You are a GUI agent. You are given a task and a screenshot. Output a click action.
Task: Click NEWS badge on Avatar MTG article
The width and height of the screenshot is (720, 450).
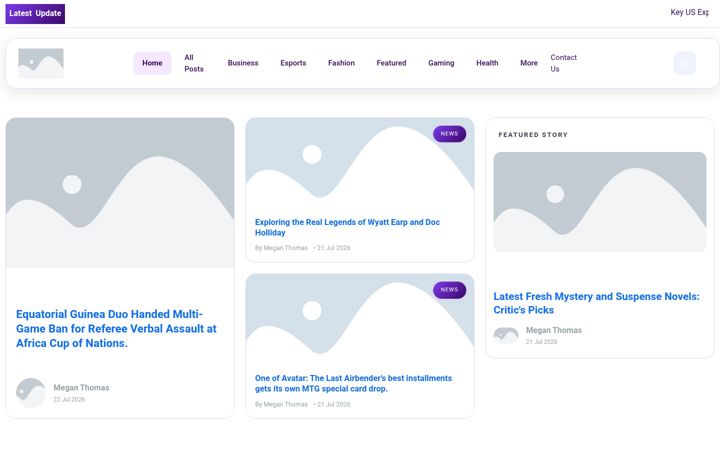click(x=450, y=290)
